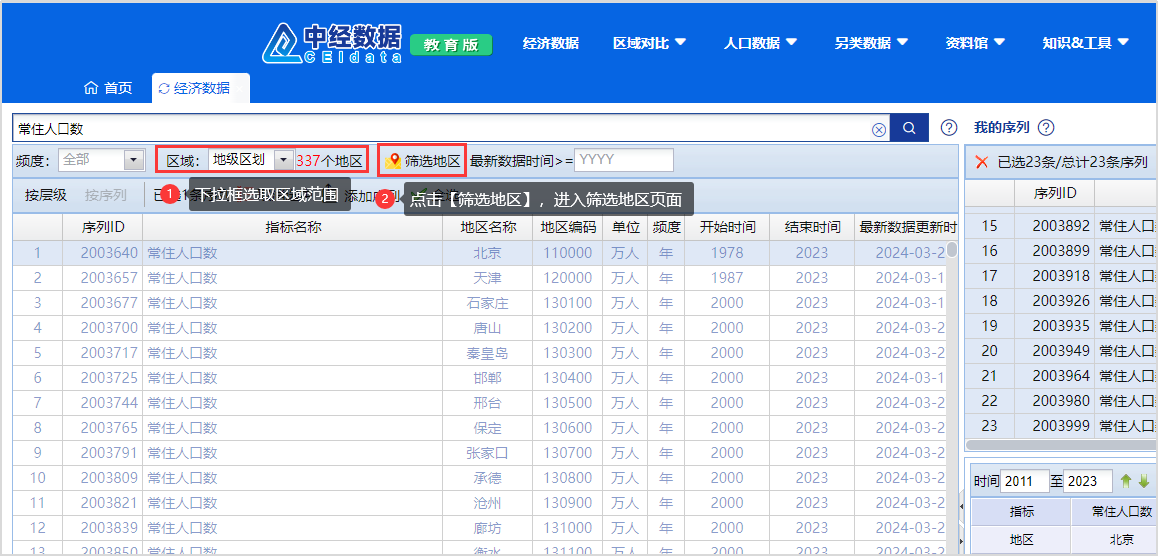Click the green down arrow near the time range
The image size is (1159, 558).
(1143, 481)
